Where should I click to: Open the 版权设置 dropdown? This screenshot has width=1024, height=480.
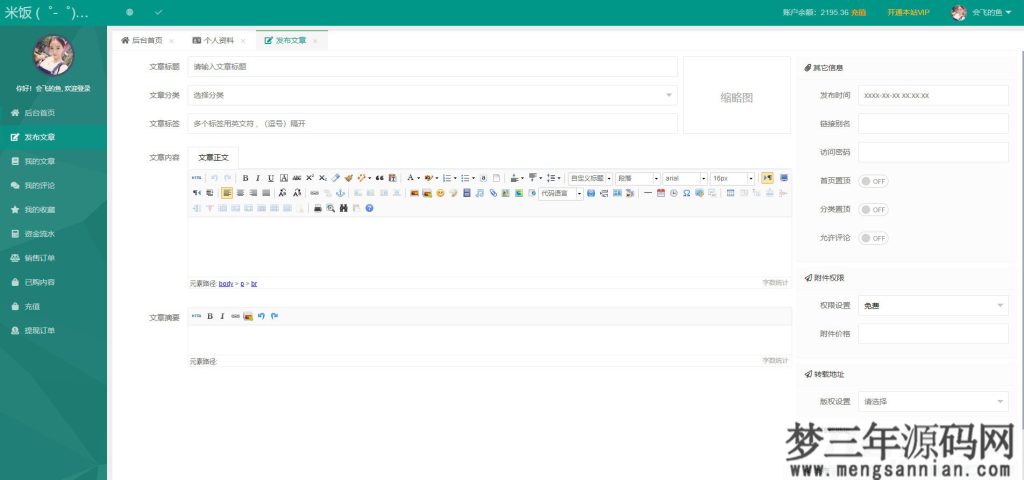point(933,402)
